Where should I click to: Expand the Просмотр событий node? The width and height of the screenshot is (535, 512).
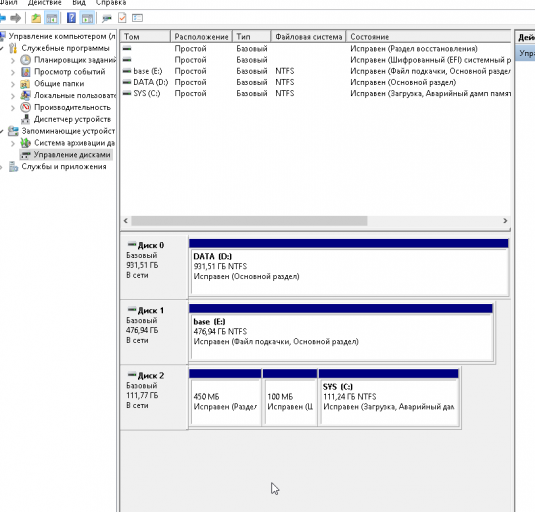click(13, 72)
